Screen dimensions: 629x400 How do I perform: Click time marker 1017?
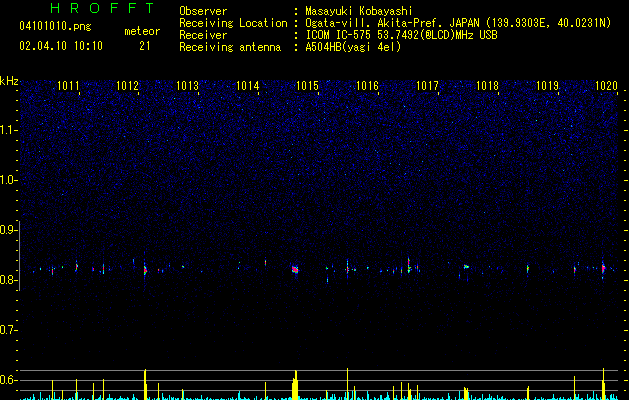pos(428,86)
